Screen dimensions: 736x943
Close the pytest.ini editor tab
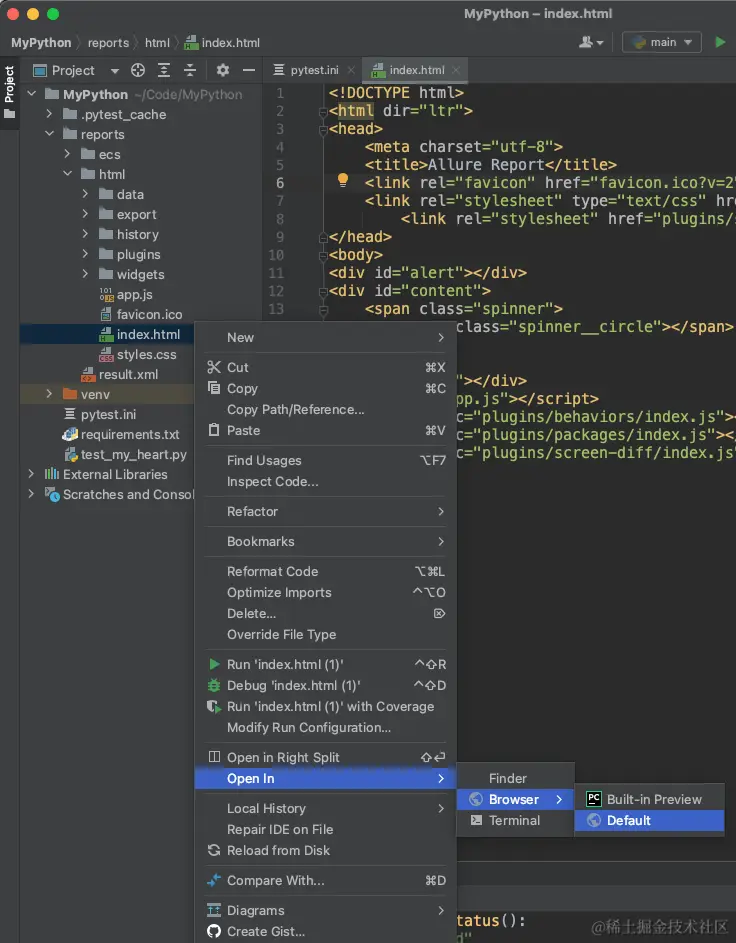pos(351,70)
